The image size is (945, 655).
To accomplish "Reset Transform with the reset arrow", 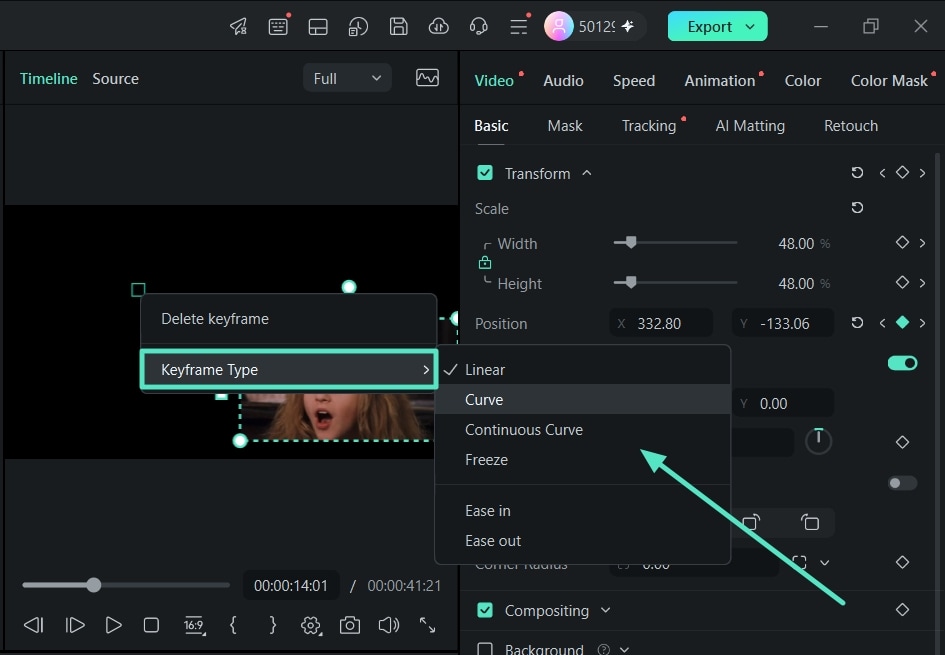I will click(x=857, y=173).
